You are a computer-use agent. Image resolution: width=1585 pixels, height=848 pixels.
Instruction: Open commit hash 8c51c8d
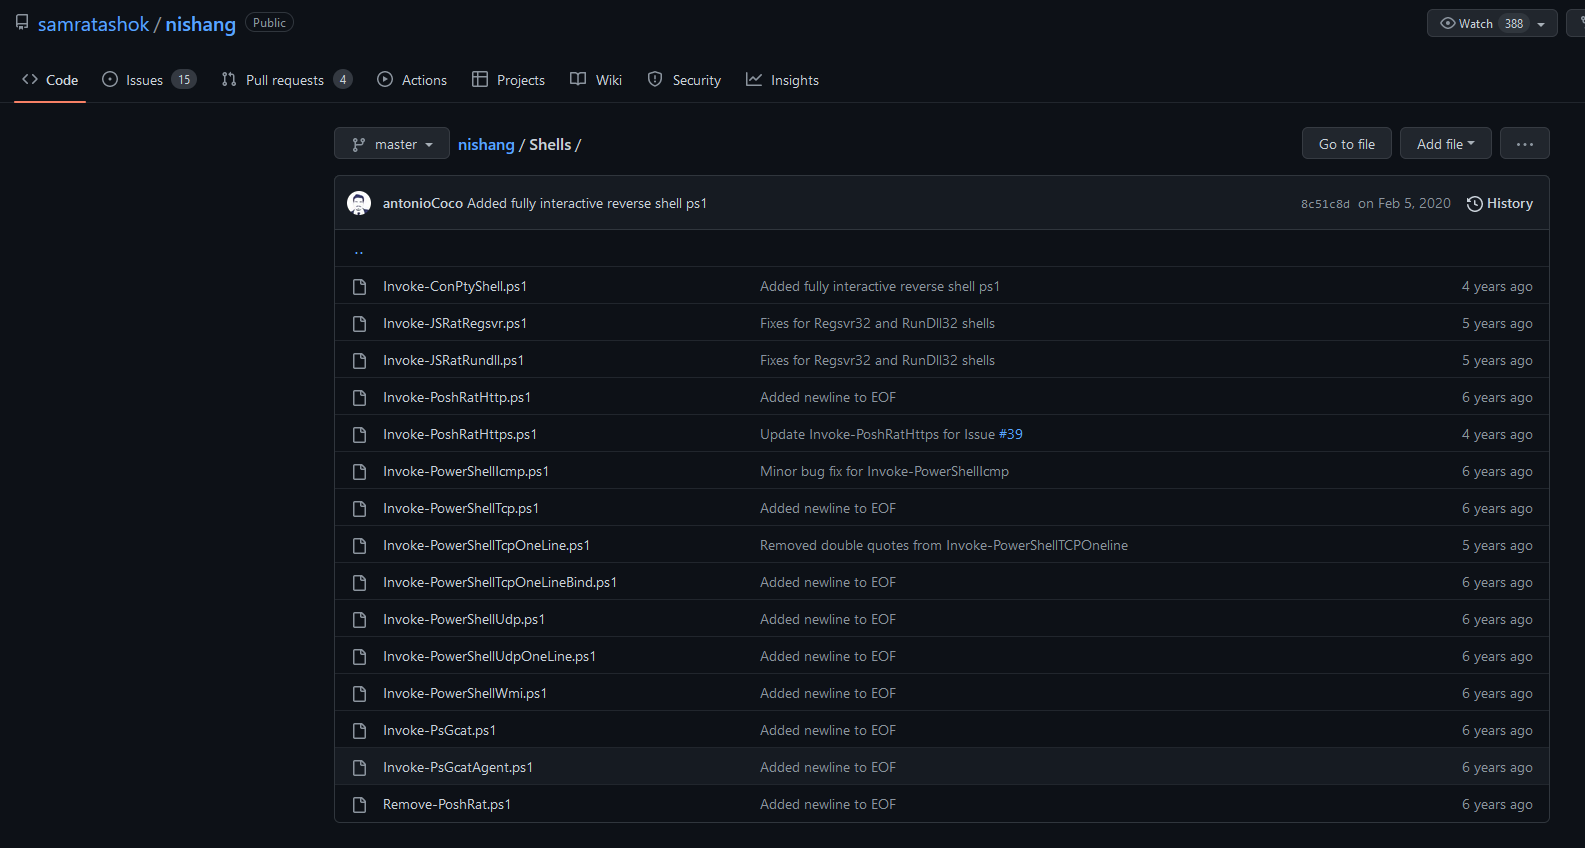pos(1325,204)
